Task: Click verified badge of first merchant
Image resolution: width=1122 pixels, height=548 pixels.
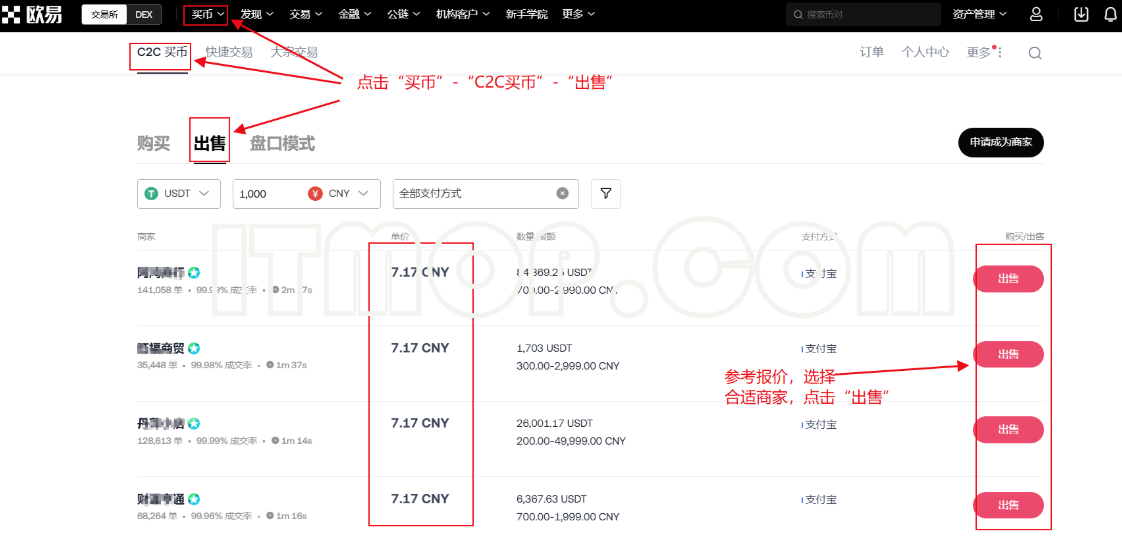Action: pyautogui.click(x=194, y=272)
